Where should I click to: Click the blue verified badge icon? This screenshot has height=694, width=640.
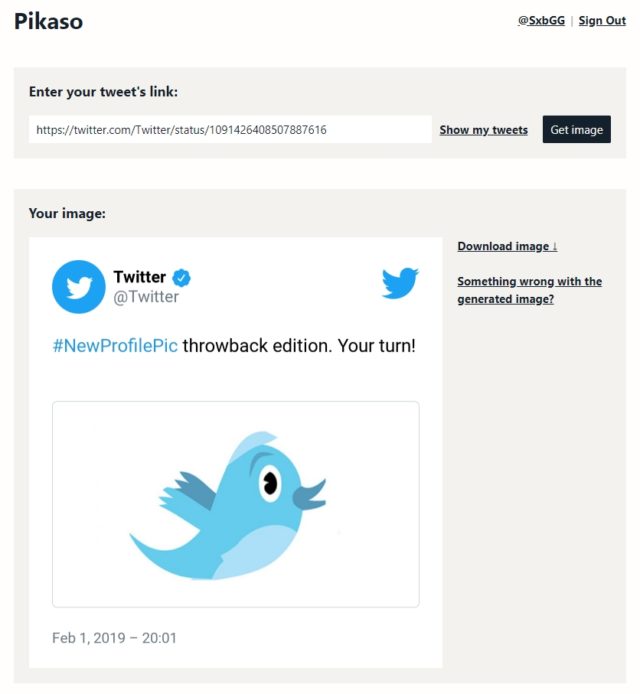181,278
